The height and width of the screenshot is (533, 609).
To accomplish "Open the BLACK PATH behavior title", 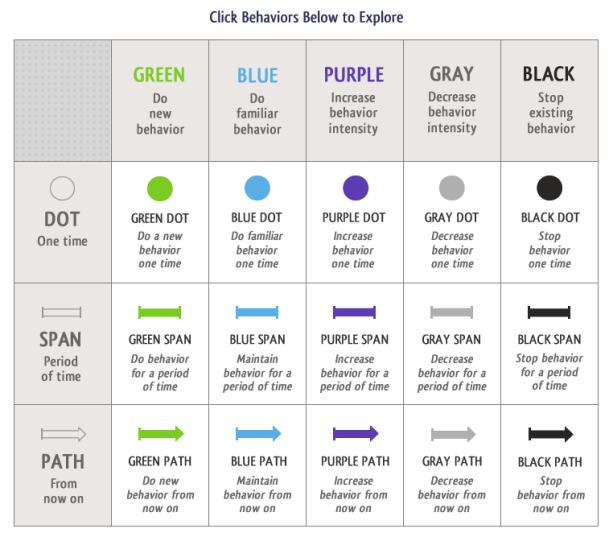I will click(x=550, y=462).
